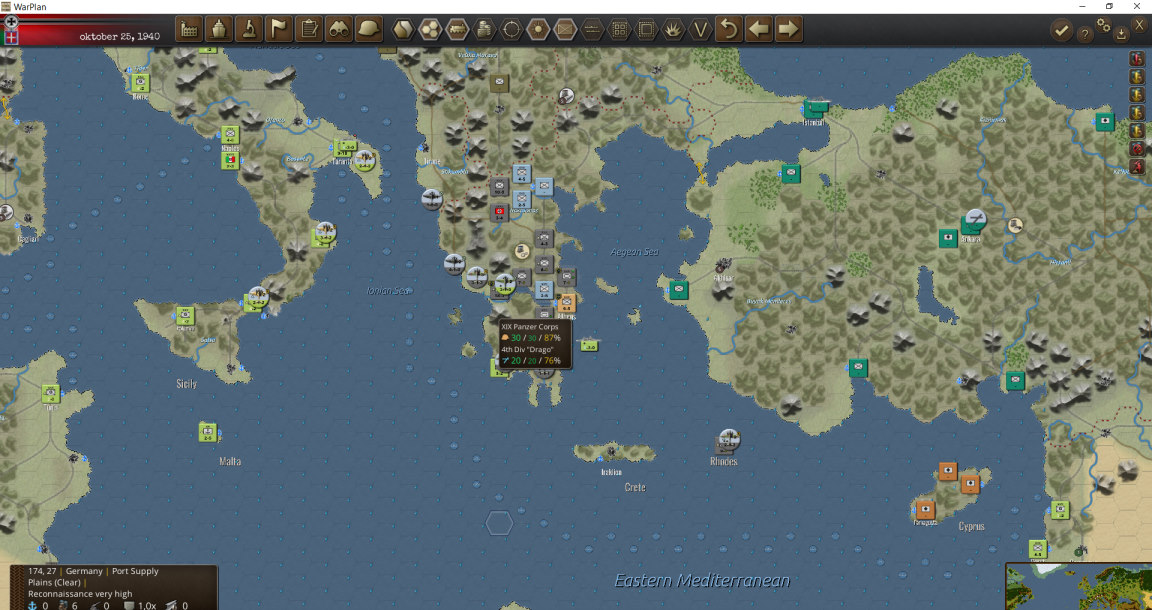Image resolution: width=1152 pixels, height=610 pixels.
Task: Click XIX Panzer Corps tooltip text
Action: tap(529, 326)
